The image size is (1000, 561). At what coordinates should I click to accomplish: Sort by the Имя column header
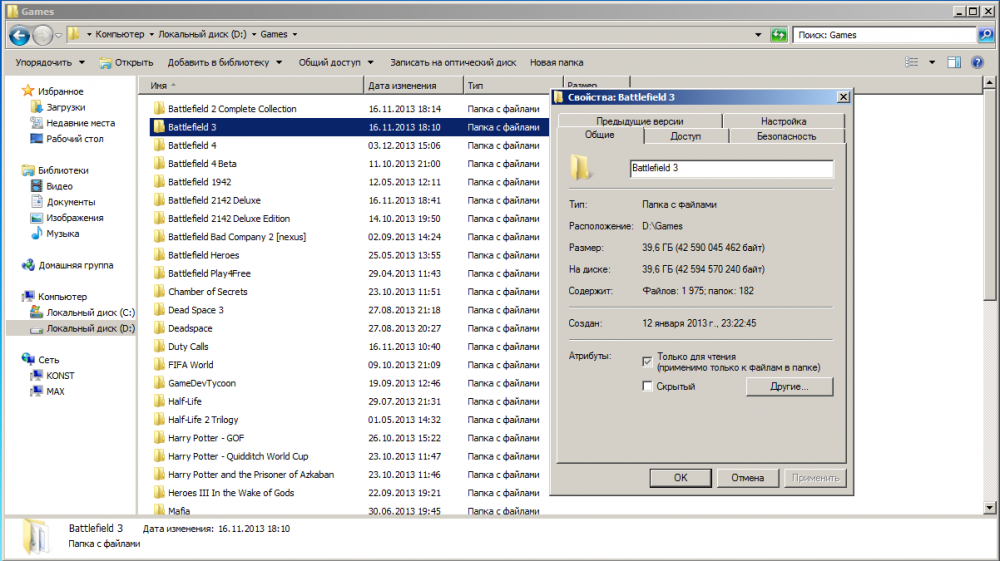click(x=251, y=85)
